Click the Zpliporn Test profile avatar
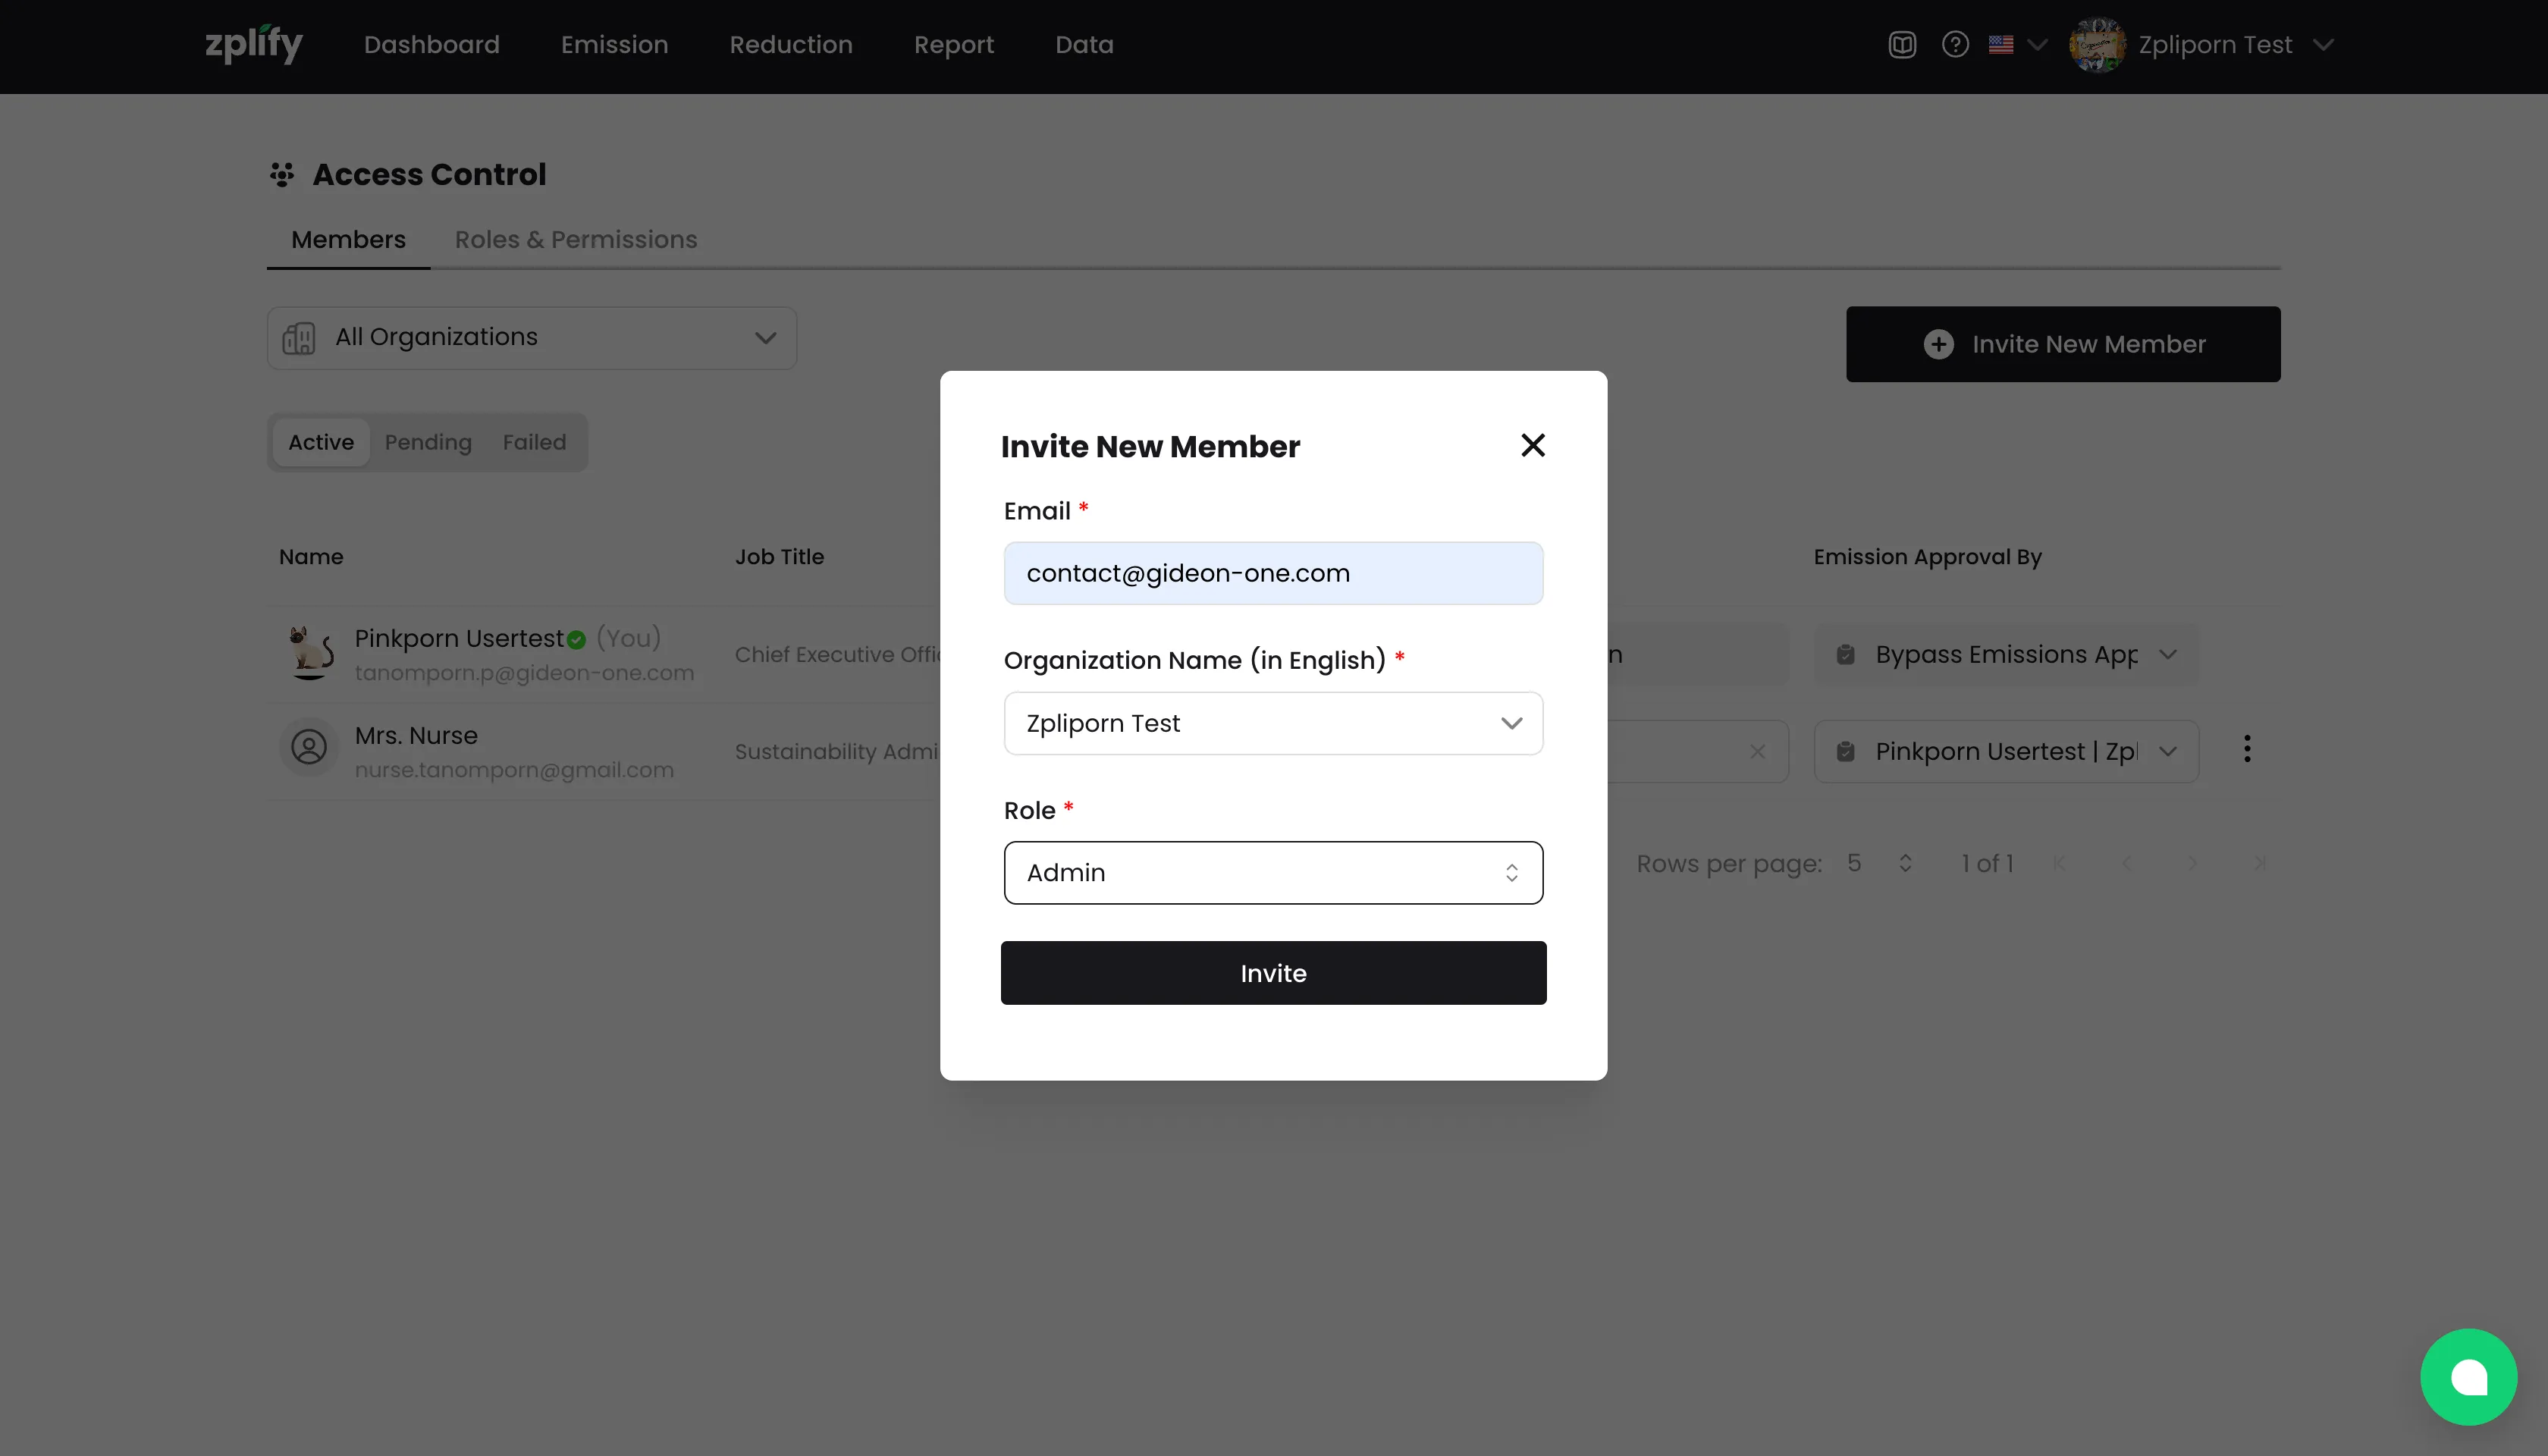Screen dimensions: 2548x1456 [2097, 45]
